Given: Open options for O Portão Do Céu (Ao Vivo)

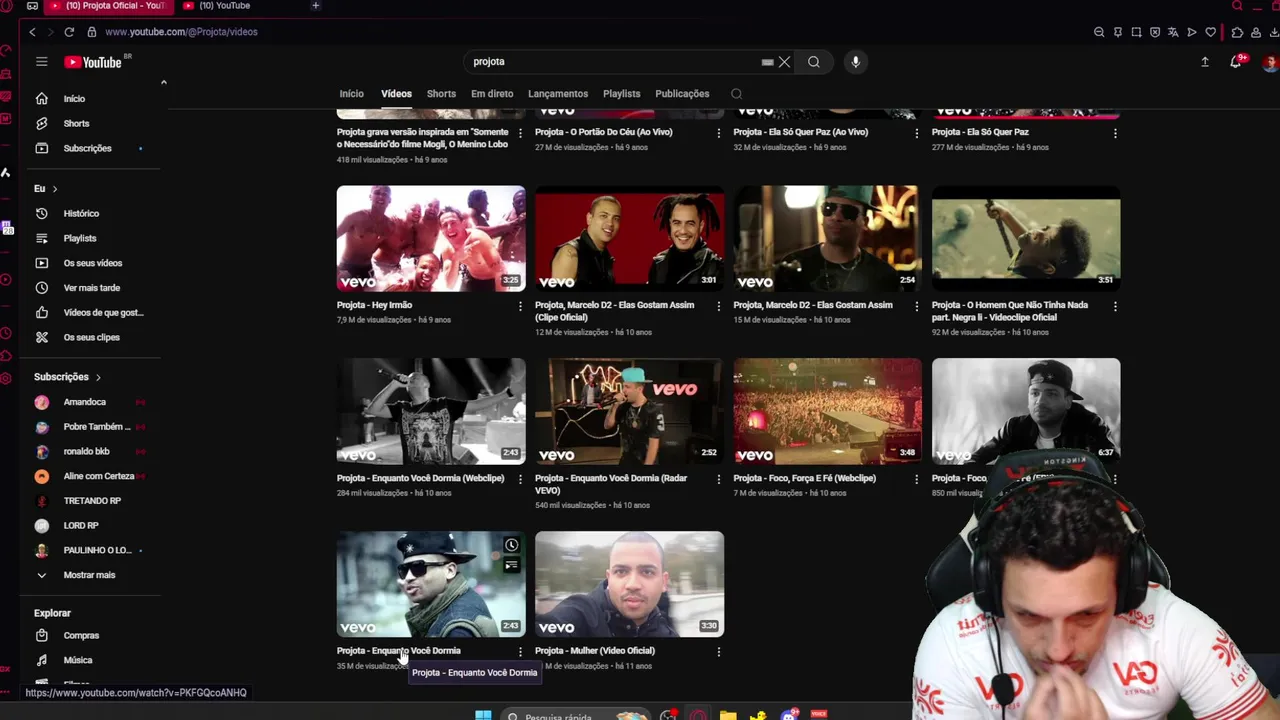Looking at the screenshot, I should [x=718, y=133].
